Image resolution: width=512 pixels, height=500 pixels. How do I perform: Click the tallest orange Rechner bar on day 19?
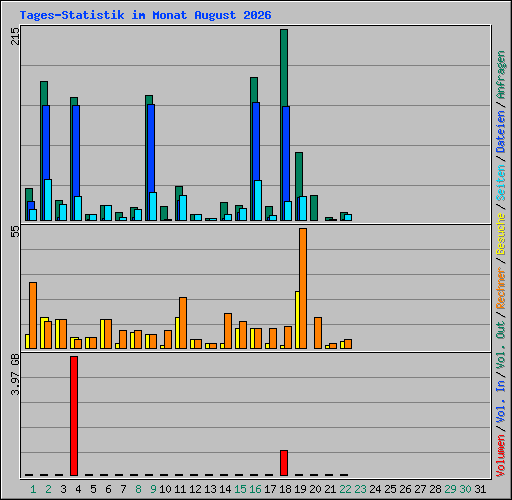(303, 289)
